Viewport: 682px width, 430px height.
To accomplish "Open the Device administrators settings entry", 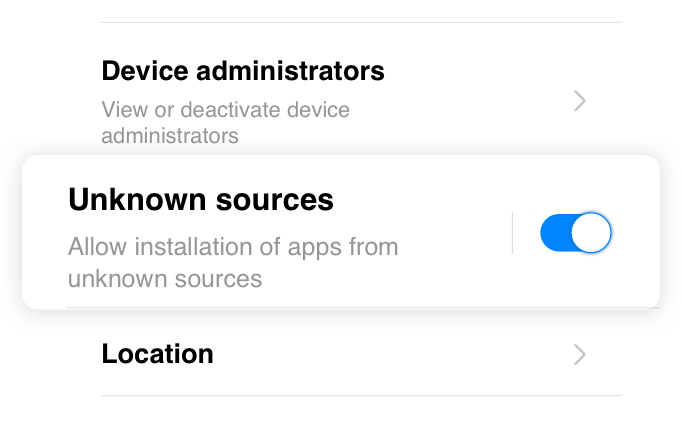I will click(x=243, y=72).
